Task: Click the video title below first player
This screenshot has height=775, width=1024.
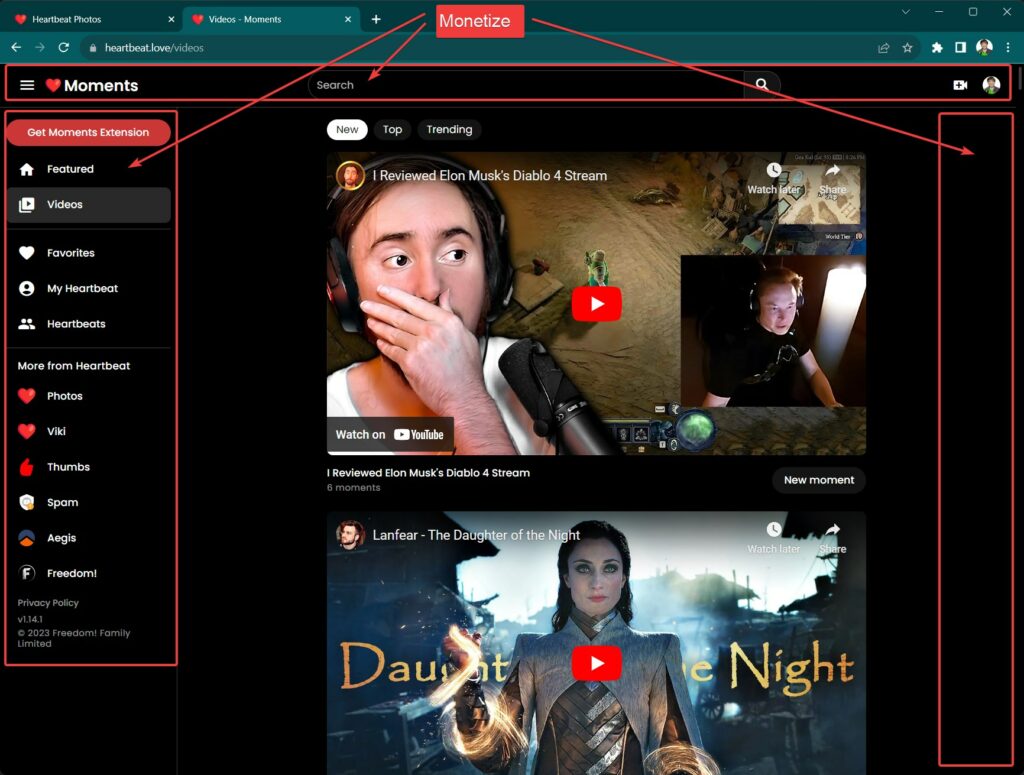Action: tap(428, 473)
